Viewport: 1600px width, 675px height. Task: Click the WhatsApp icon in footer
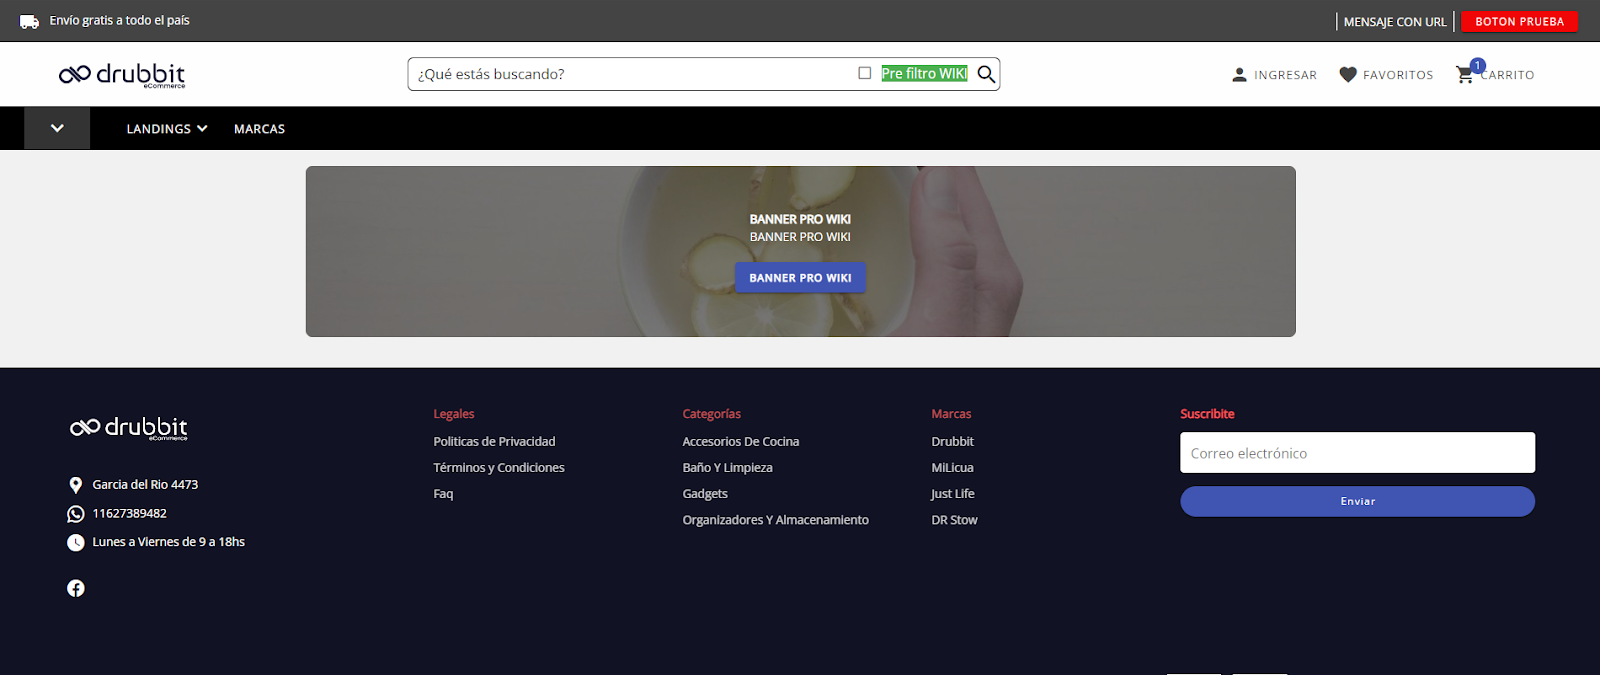pos(76,514)
